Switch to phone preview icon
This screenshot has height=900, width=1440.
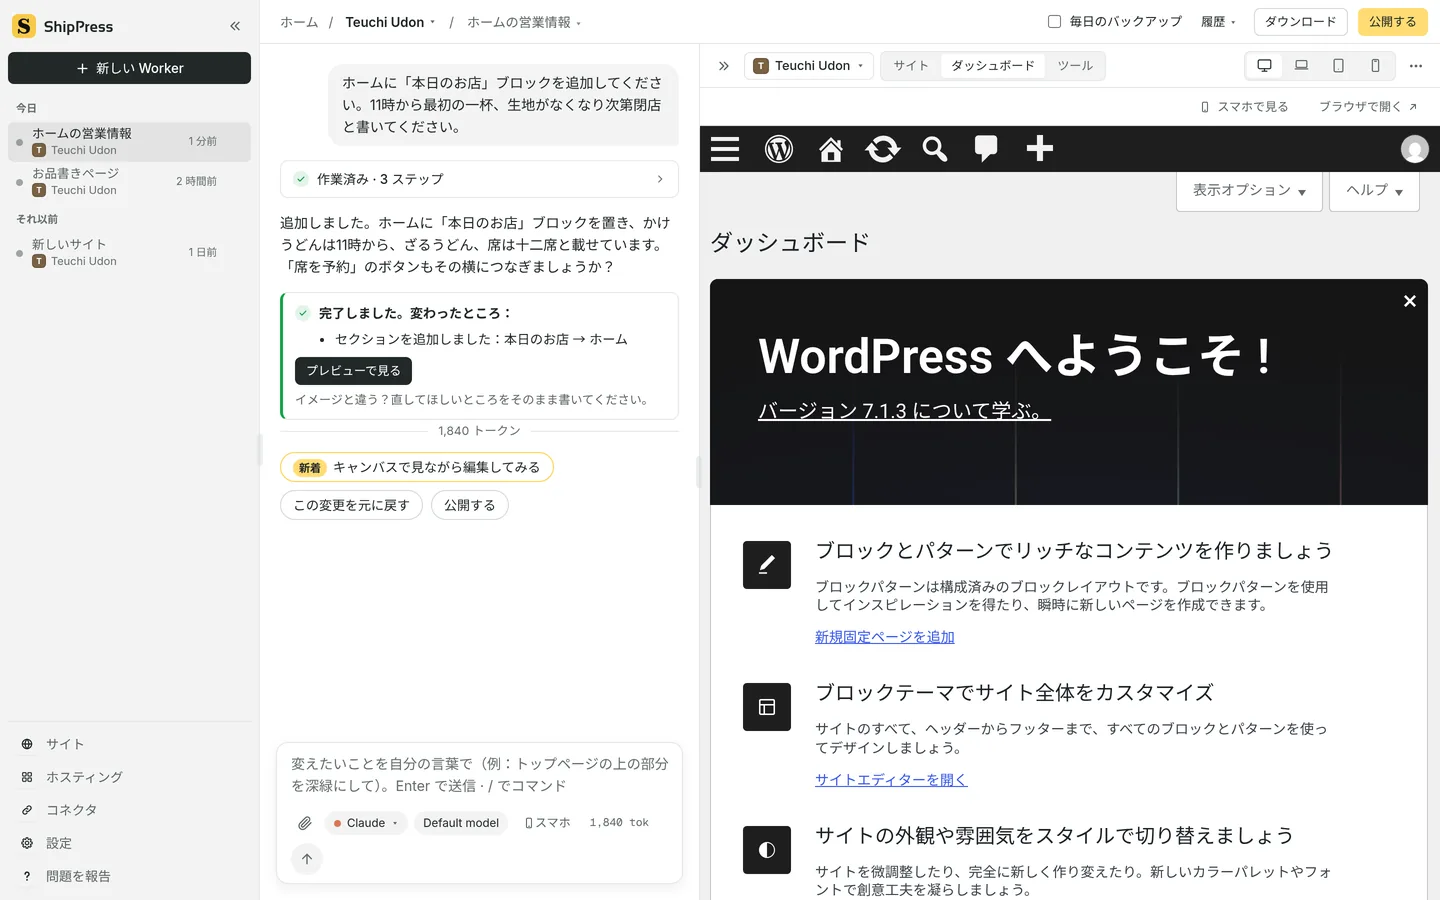[x=1375, y=66]
